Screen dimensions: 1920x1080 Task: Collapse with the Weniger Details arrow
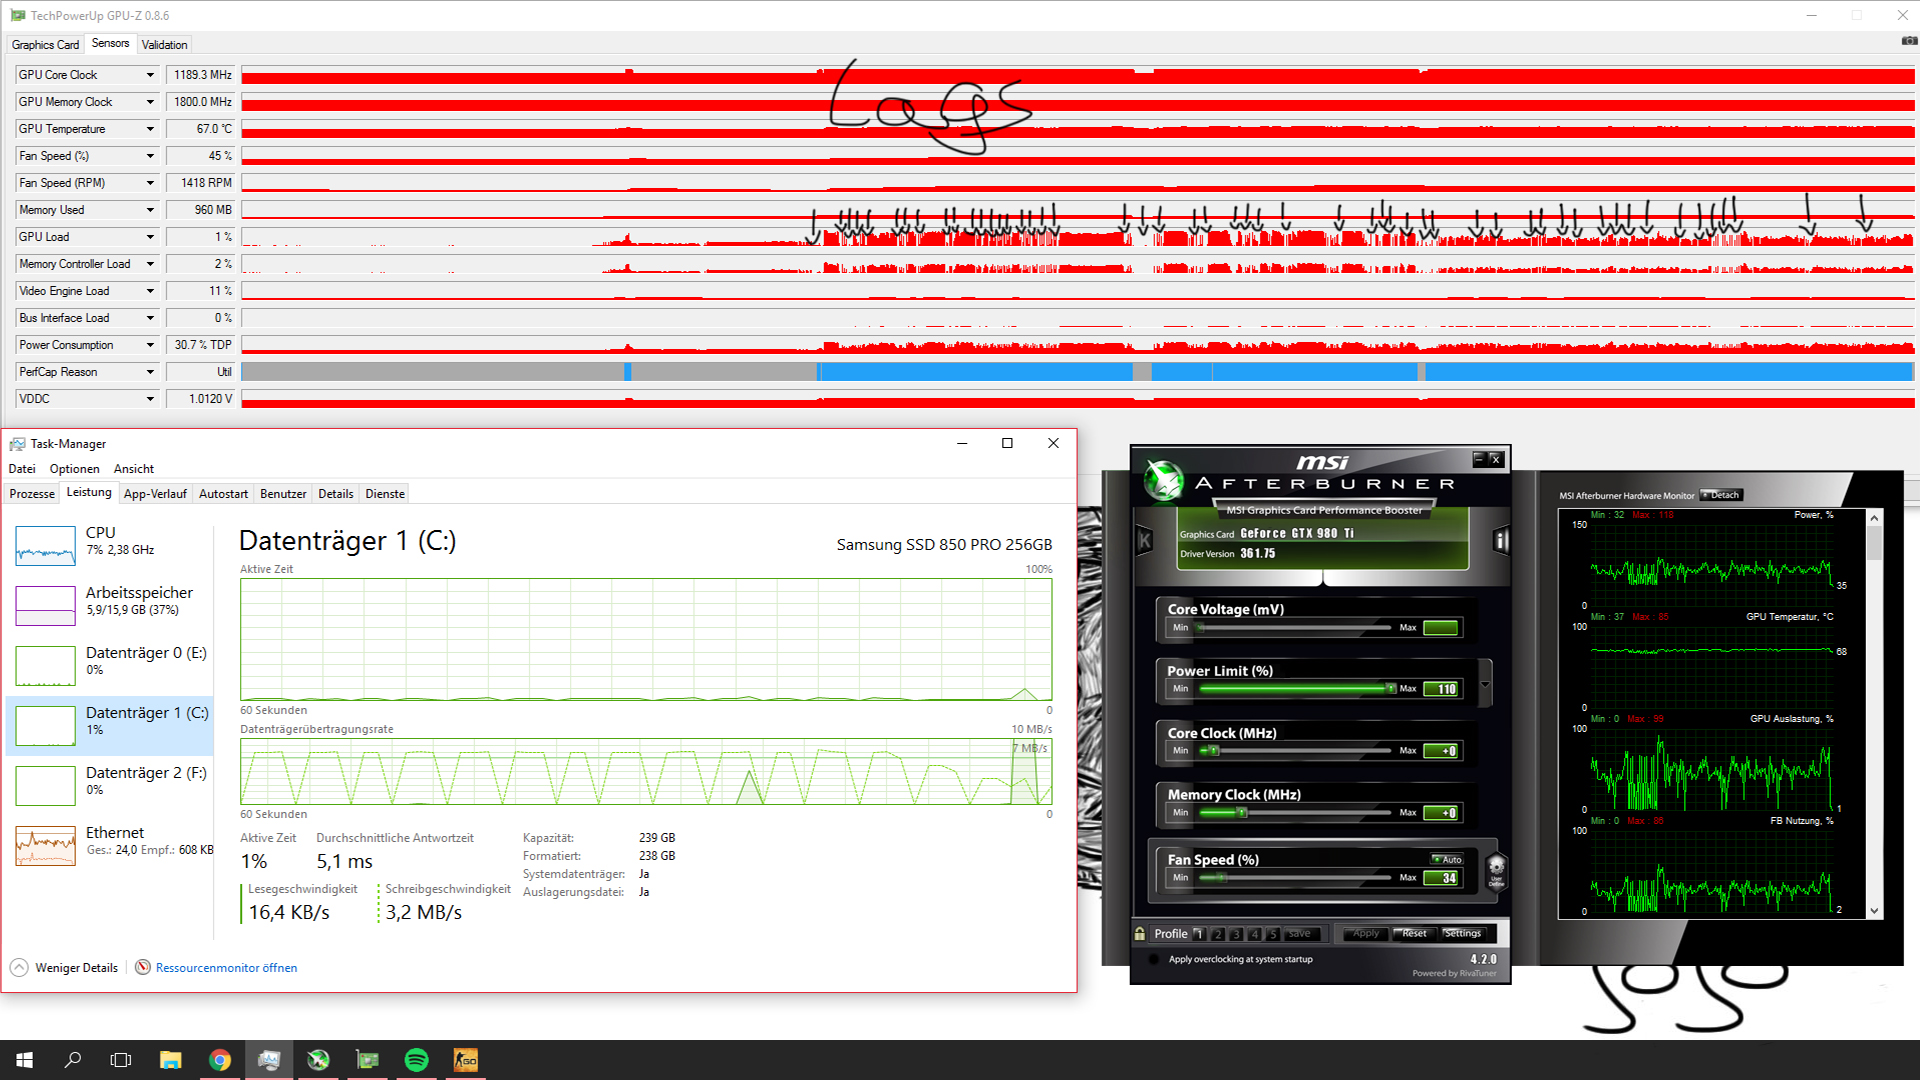click(19, 967)
